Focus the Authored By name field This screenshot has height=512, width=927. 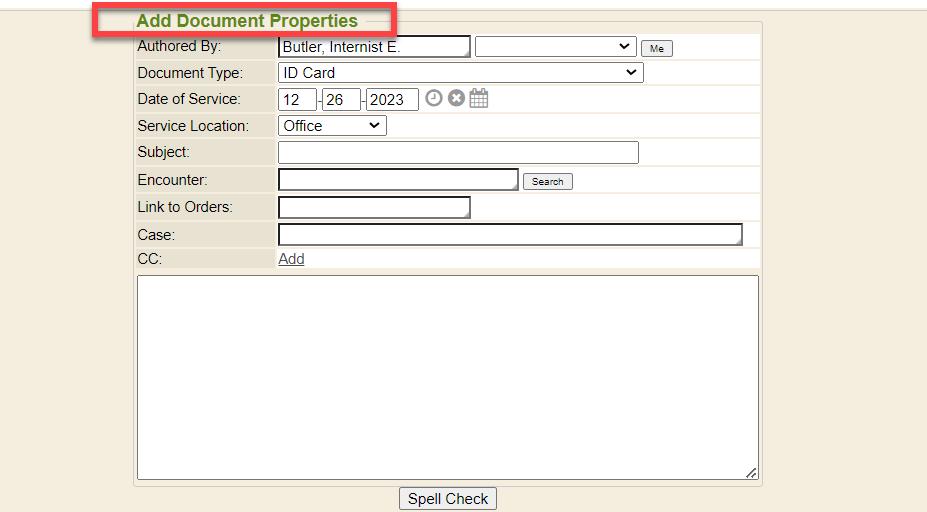373,46
